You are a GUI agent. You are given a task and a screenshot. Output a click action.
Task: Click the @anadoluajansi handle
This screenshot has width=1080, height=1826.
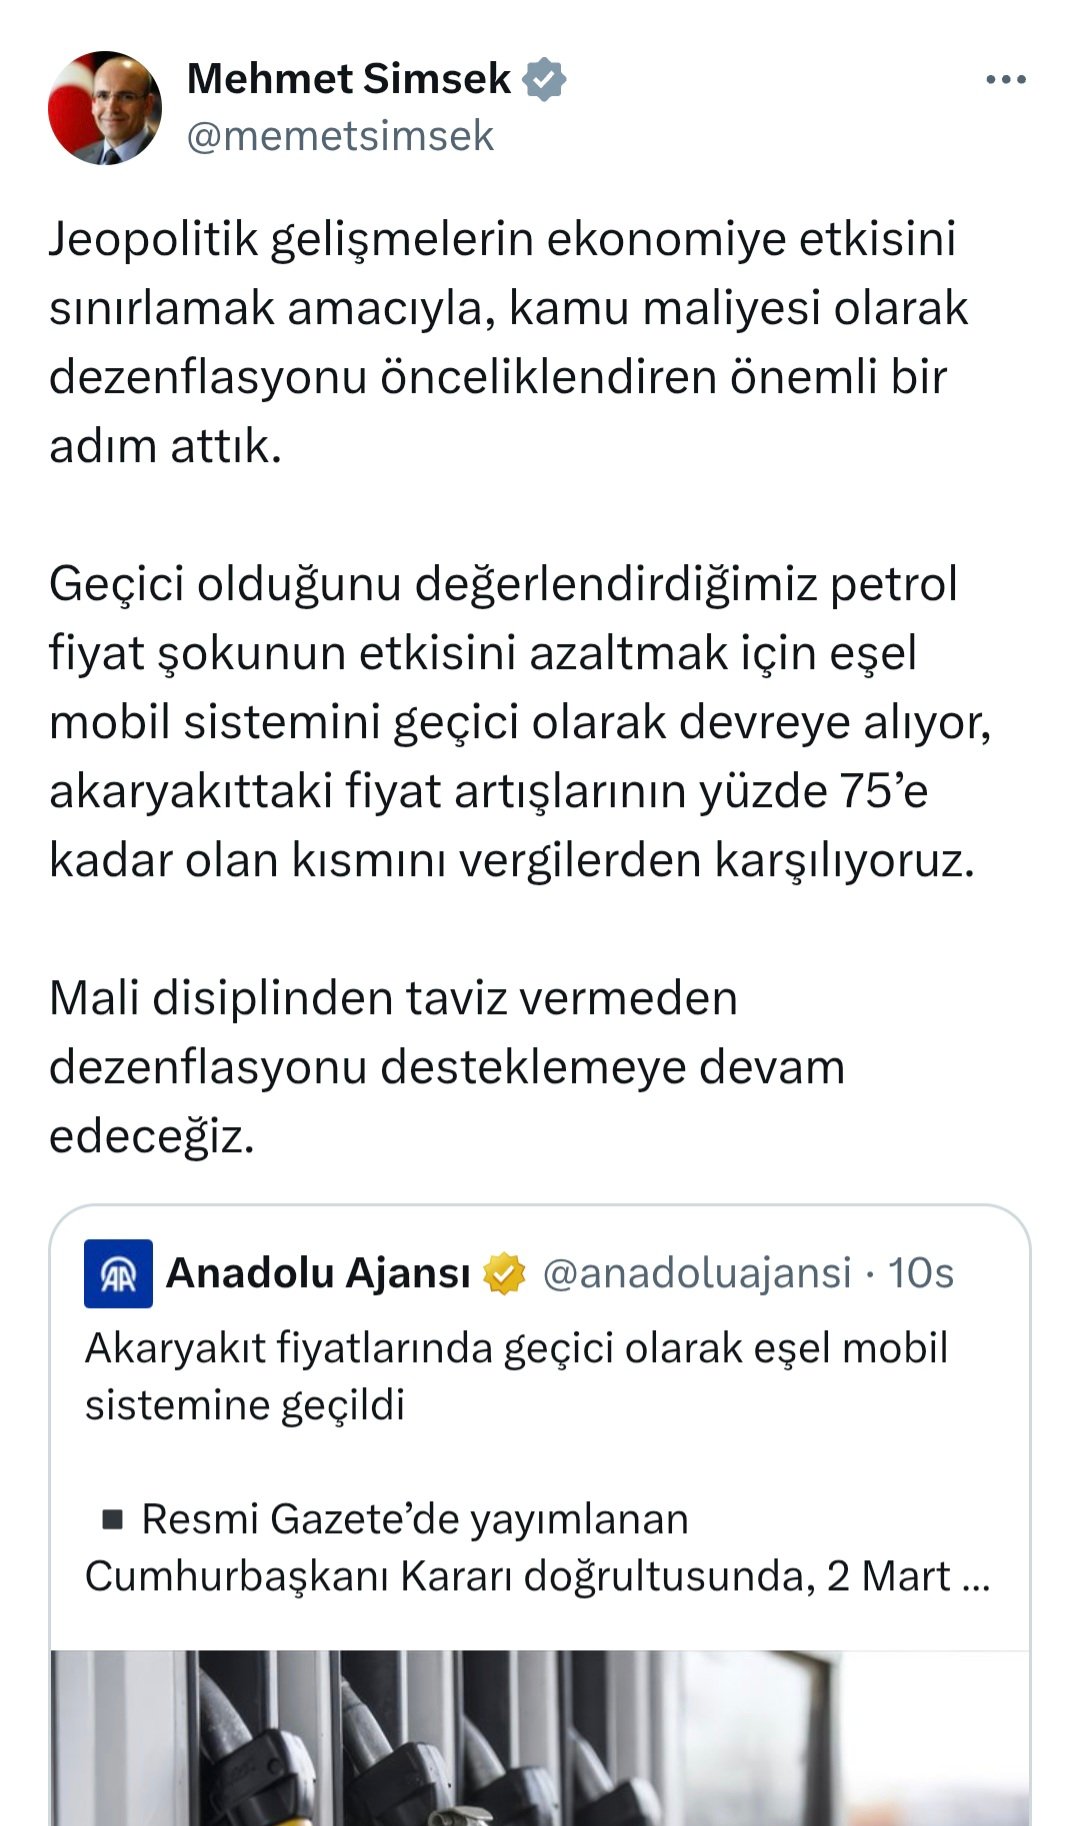point(696,1273)
